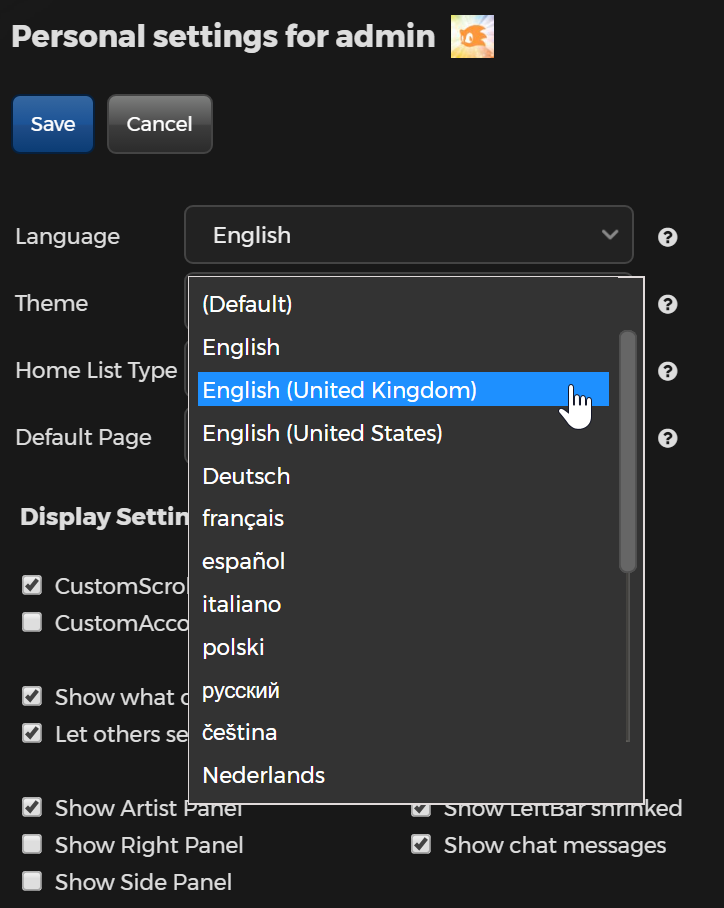Click the Language dropdown chevron arrow
The image size is (724, 908).
click(x=610, y=235)
